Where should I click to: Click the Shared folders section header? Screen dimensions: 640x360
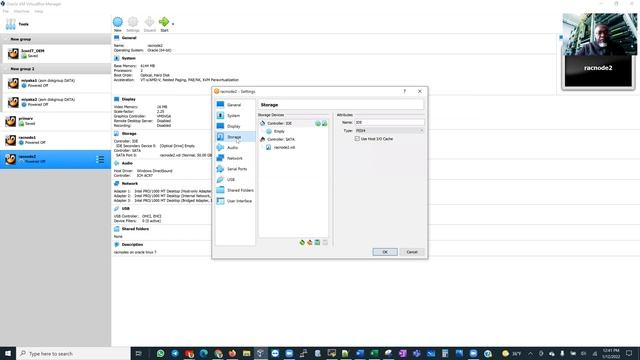point(135,229)
